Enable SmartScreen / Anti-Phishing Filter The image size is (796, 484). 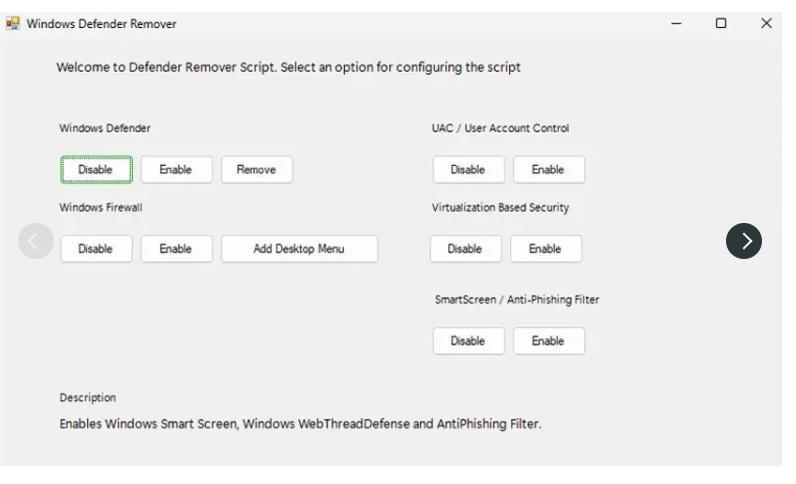pos(549,341)
